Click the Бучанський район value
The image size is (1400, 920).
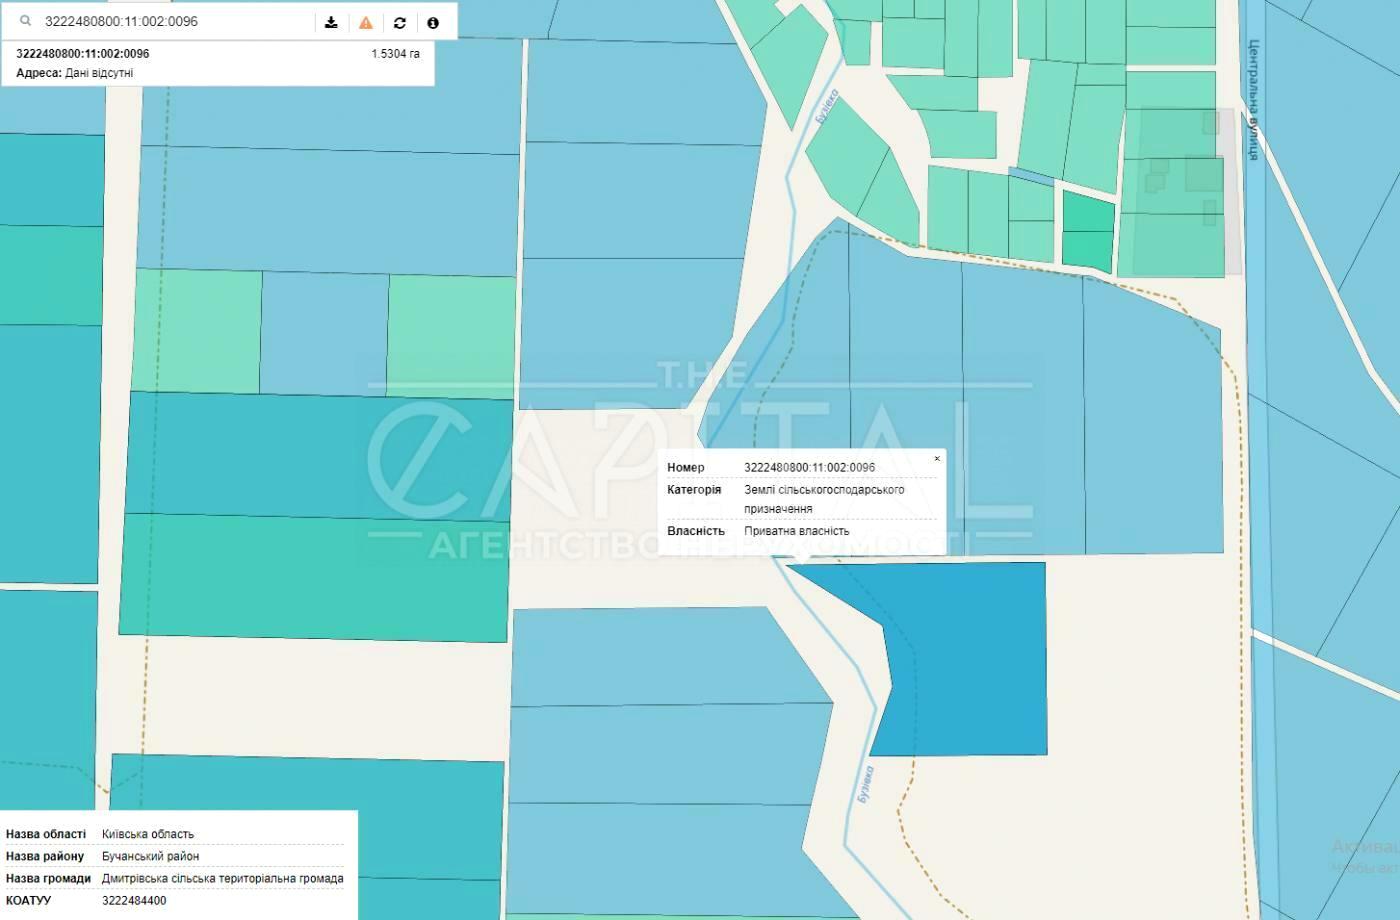[150, 856]
